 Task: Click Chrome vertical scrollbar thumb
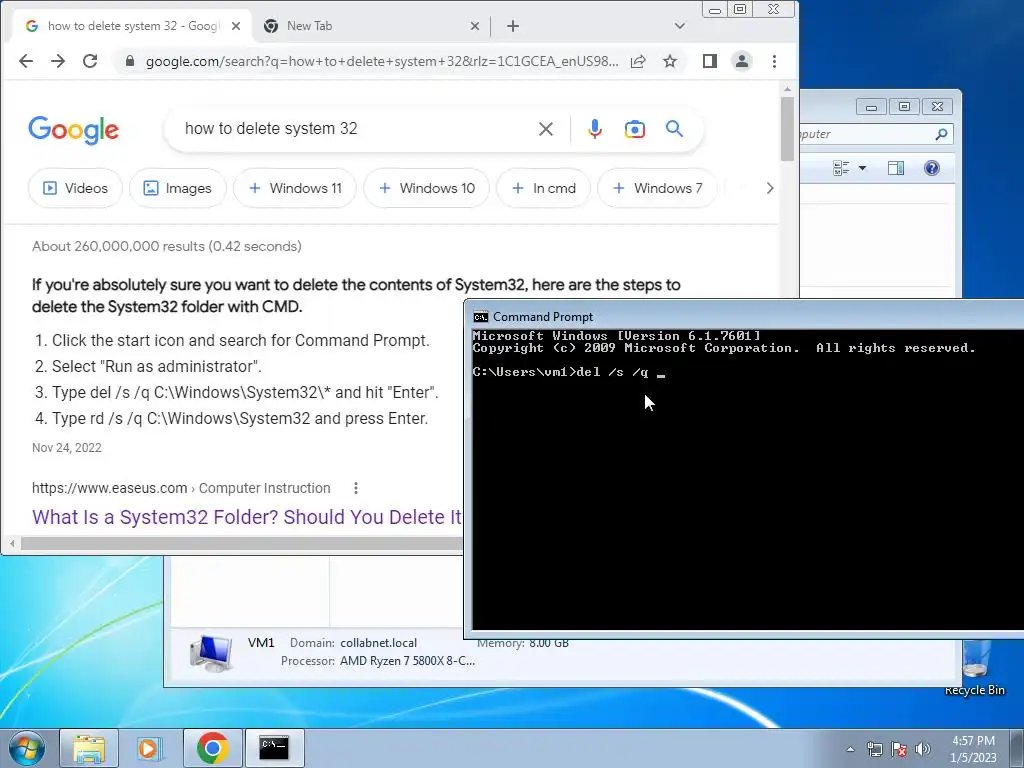(x=787, y=128)
